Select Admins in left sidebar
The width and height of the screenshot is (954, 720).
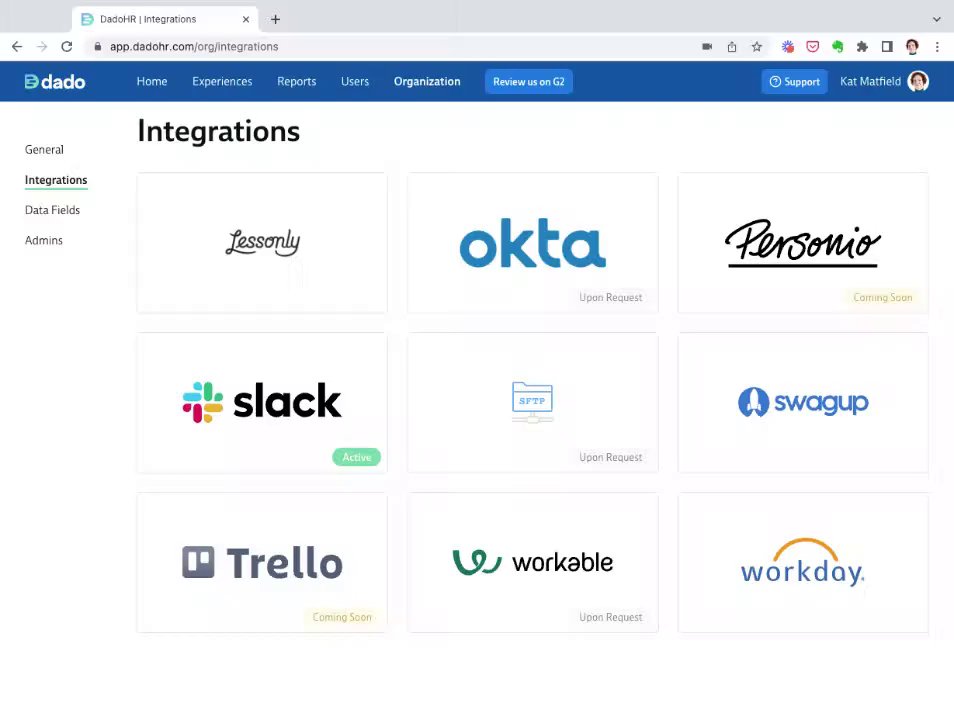point(44,240)
